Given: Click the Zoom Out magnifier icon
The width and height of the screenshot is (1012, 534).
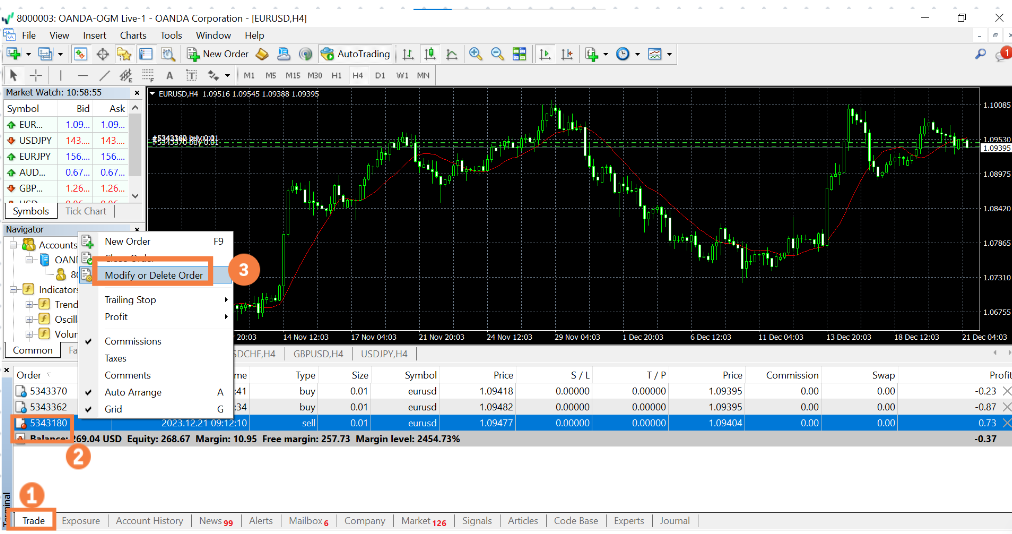Looking at the screenshot, I should (x=496, y=54).
